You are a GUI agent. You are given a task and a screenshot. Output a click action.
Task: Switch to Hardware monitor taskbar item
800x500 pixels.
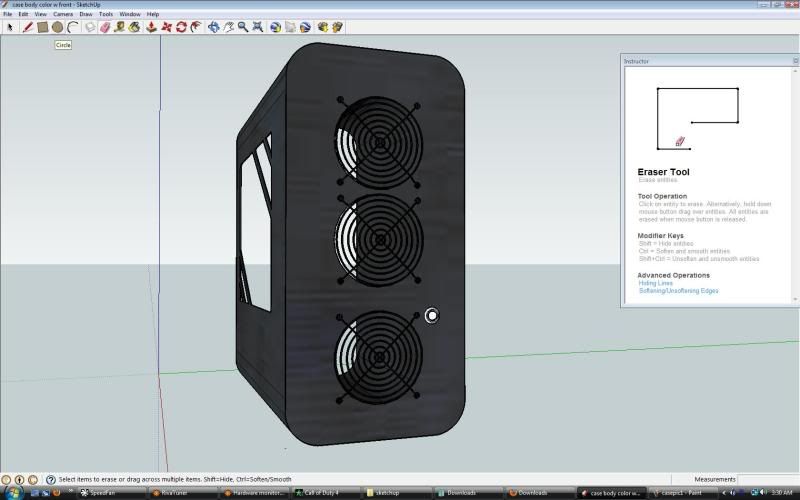tap(255, 493)
